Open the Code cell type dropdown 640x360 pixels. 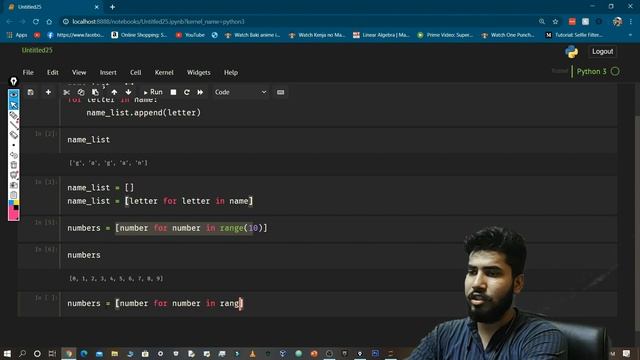240,92
